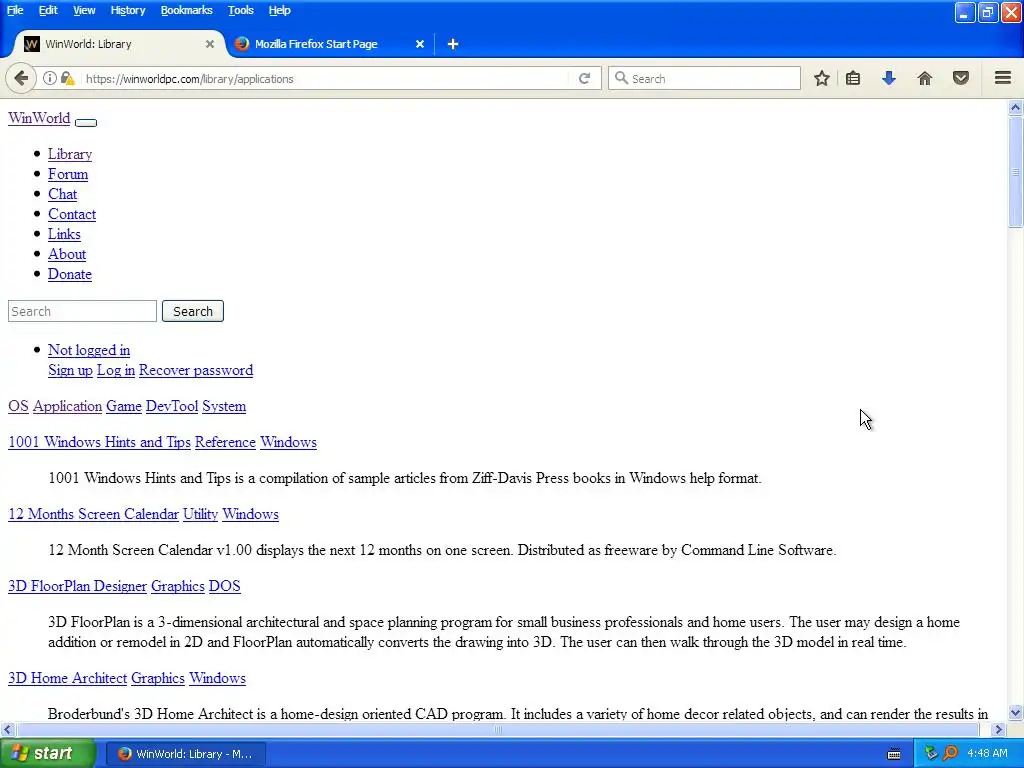Open the Bookmarks menu
This screenshot has height=768, width=1024.
[x=186, y=10]
